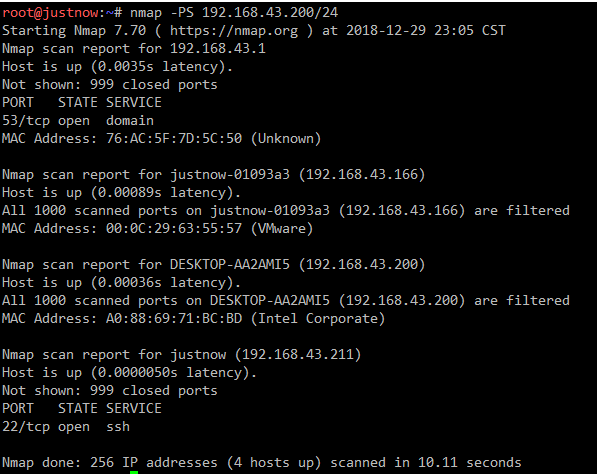Click the 0.00036s latency value
597x474 pixels.
(x=129, y=283)
